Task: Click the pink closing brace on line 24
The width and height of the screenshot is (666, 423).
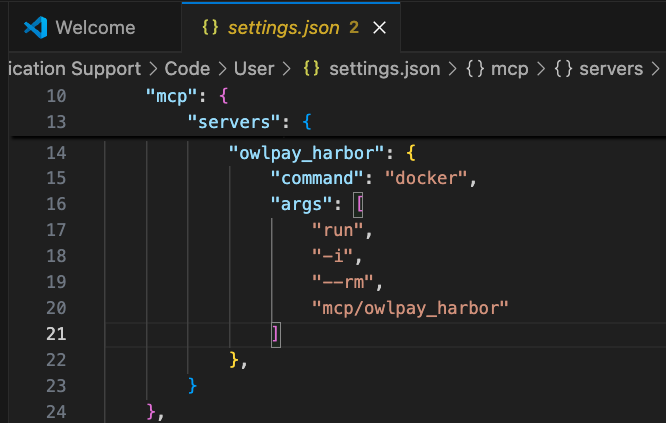Action: pyautogui.click(x=151, y=412)
